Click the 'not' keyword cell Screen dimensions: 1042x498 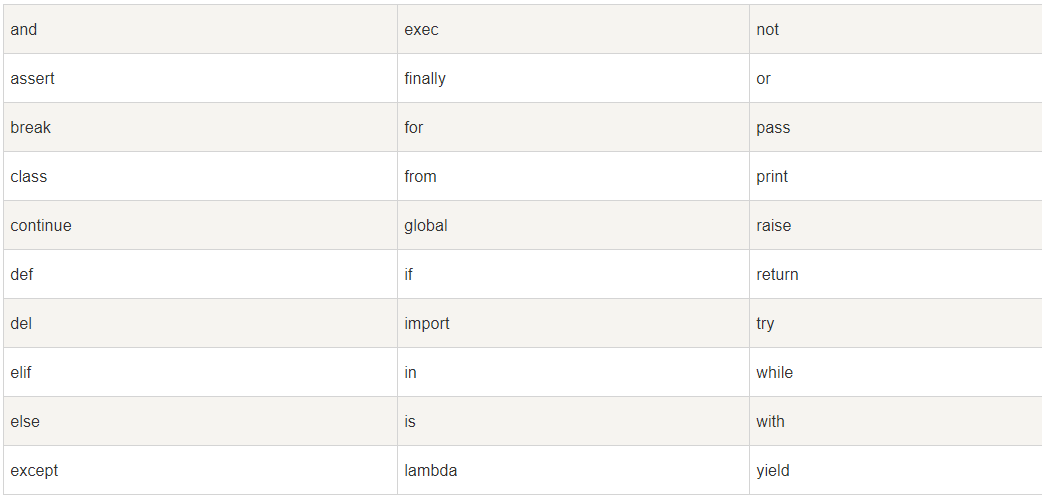[x=767, y=30]
